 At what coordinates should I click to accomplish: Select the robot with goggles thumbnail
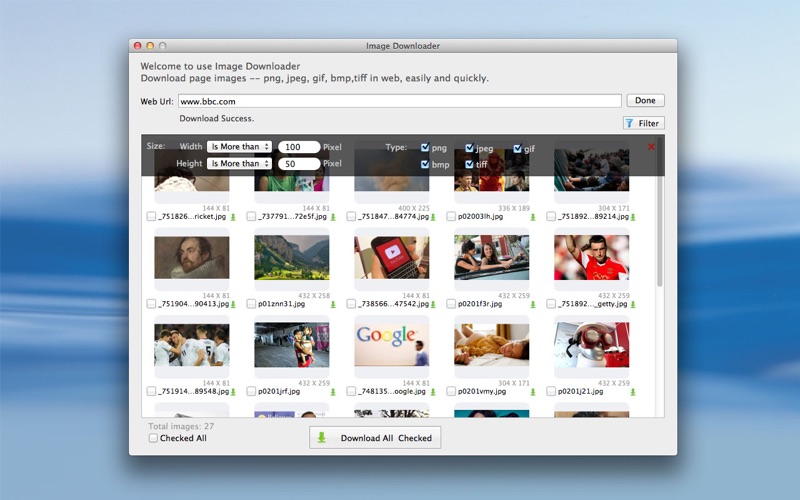click(x=592, y=344)
